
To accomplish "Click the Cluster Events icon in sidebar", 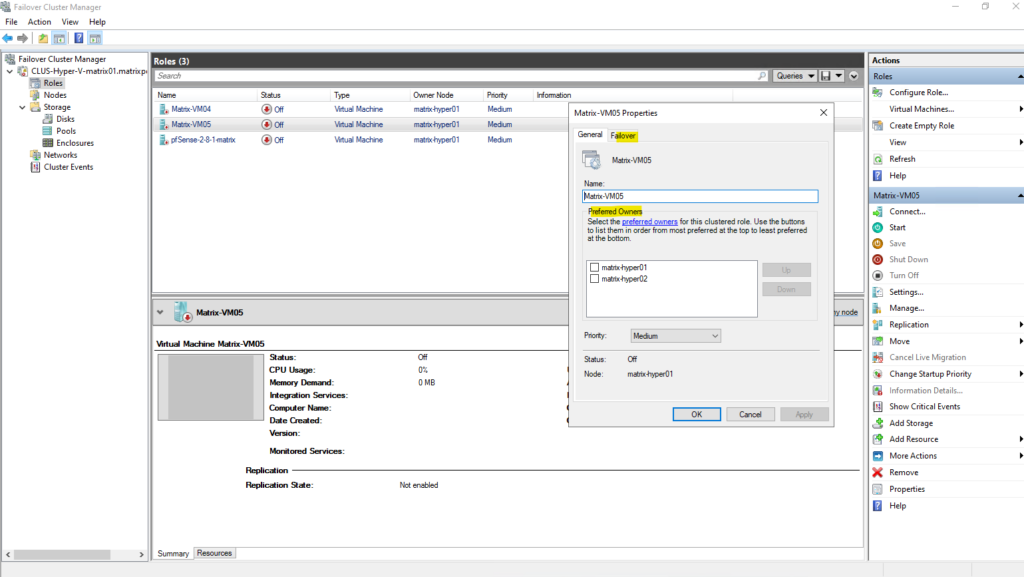I will (35, 167).
